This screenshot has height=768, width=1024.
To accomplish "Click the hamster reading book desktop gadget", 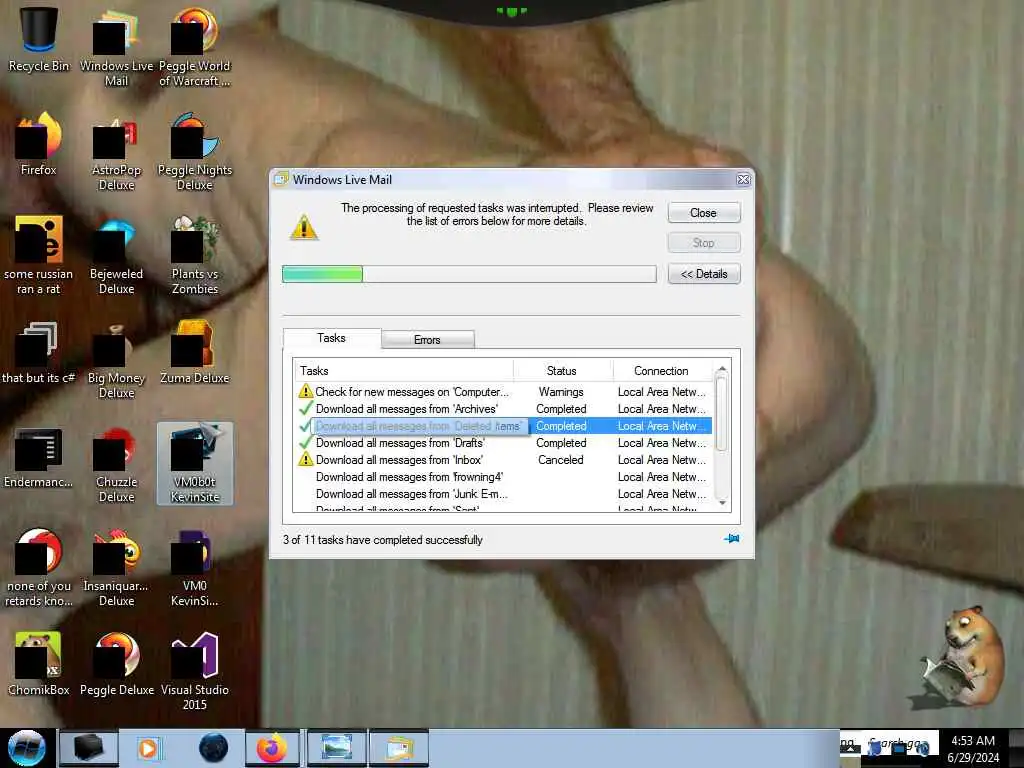I will pos(962,656).
